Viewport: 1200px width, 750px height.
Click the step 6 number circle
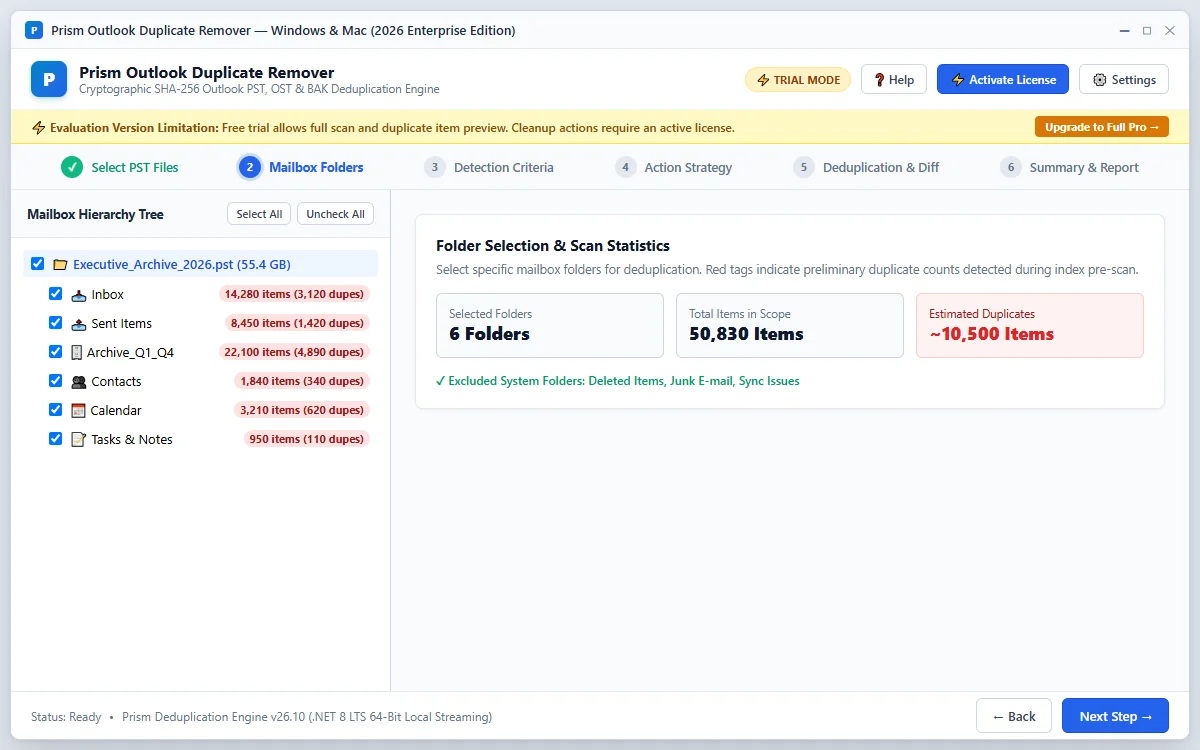[1010, 167]
